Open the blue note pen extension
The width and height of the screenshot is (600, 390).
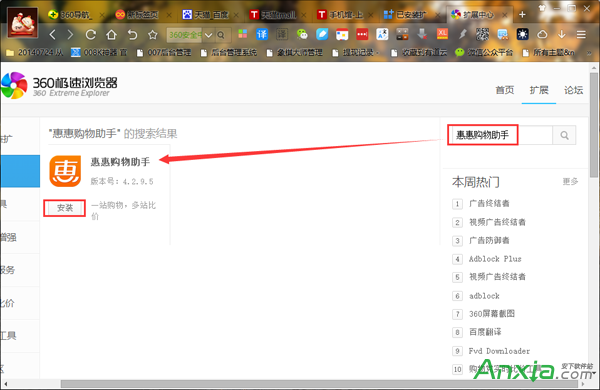coord(322,34)
